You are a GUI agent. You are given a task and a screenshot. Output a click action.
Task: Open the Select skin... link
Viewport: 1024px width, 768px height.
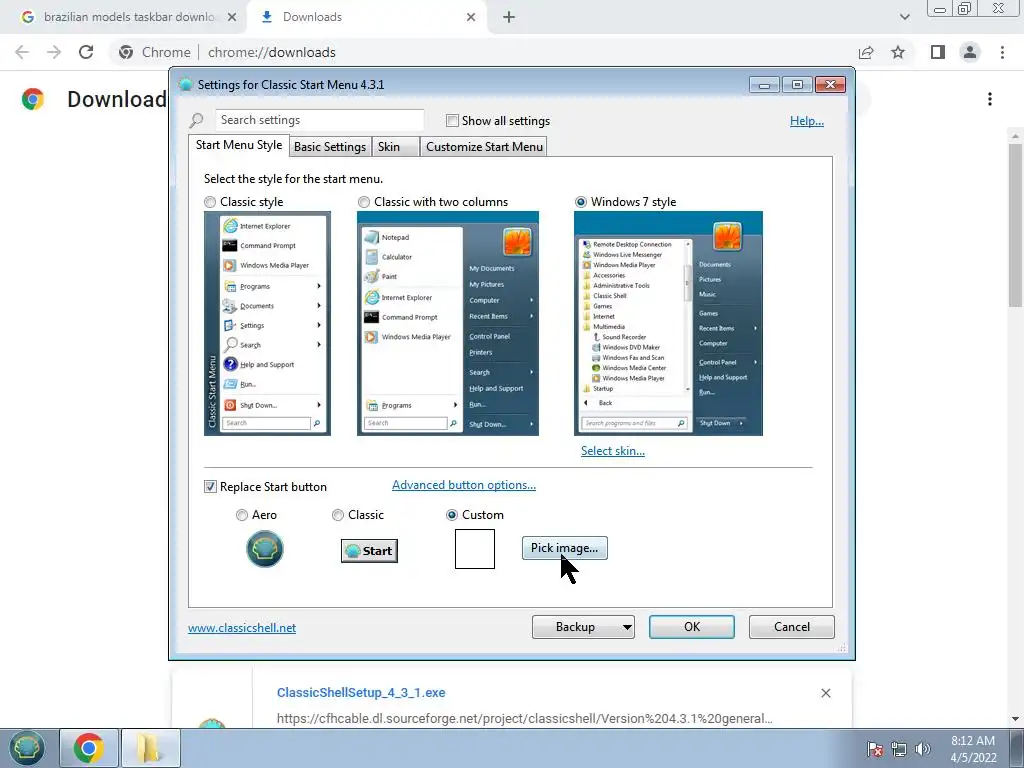coord(613,451)
